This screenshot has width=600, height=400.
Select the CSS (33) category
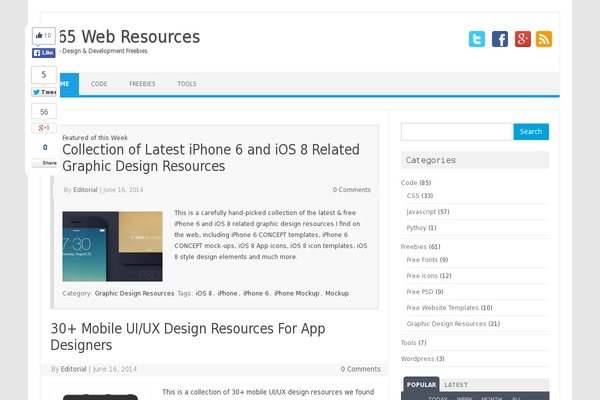pos(420,196)
